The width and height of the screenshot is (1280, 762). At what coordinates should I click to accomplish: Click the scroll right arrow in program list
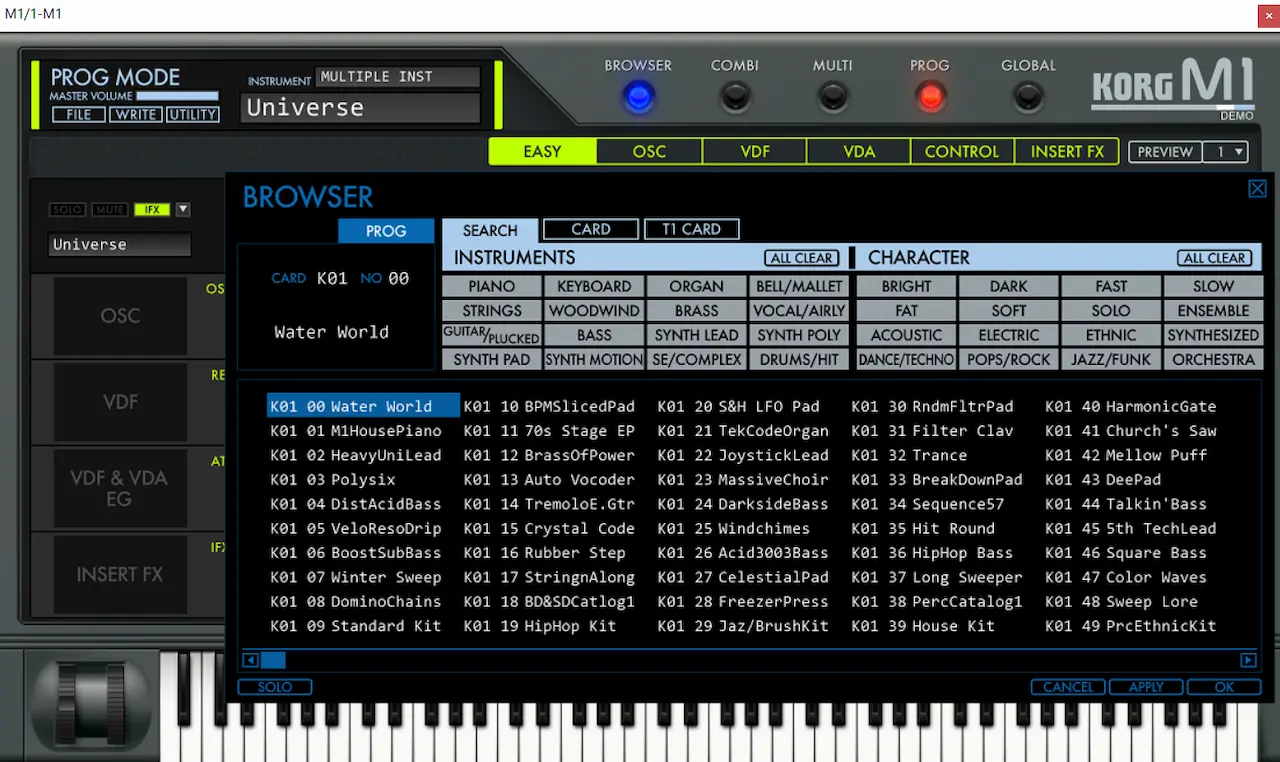click(1248, 660)
